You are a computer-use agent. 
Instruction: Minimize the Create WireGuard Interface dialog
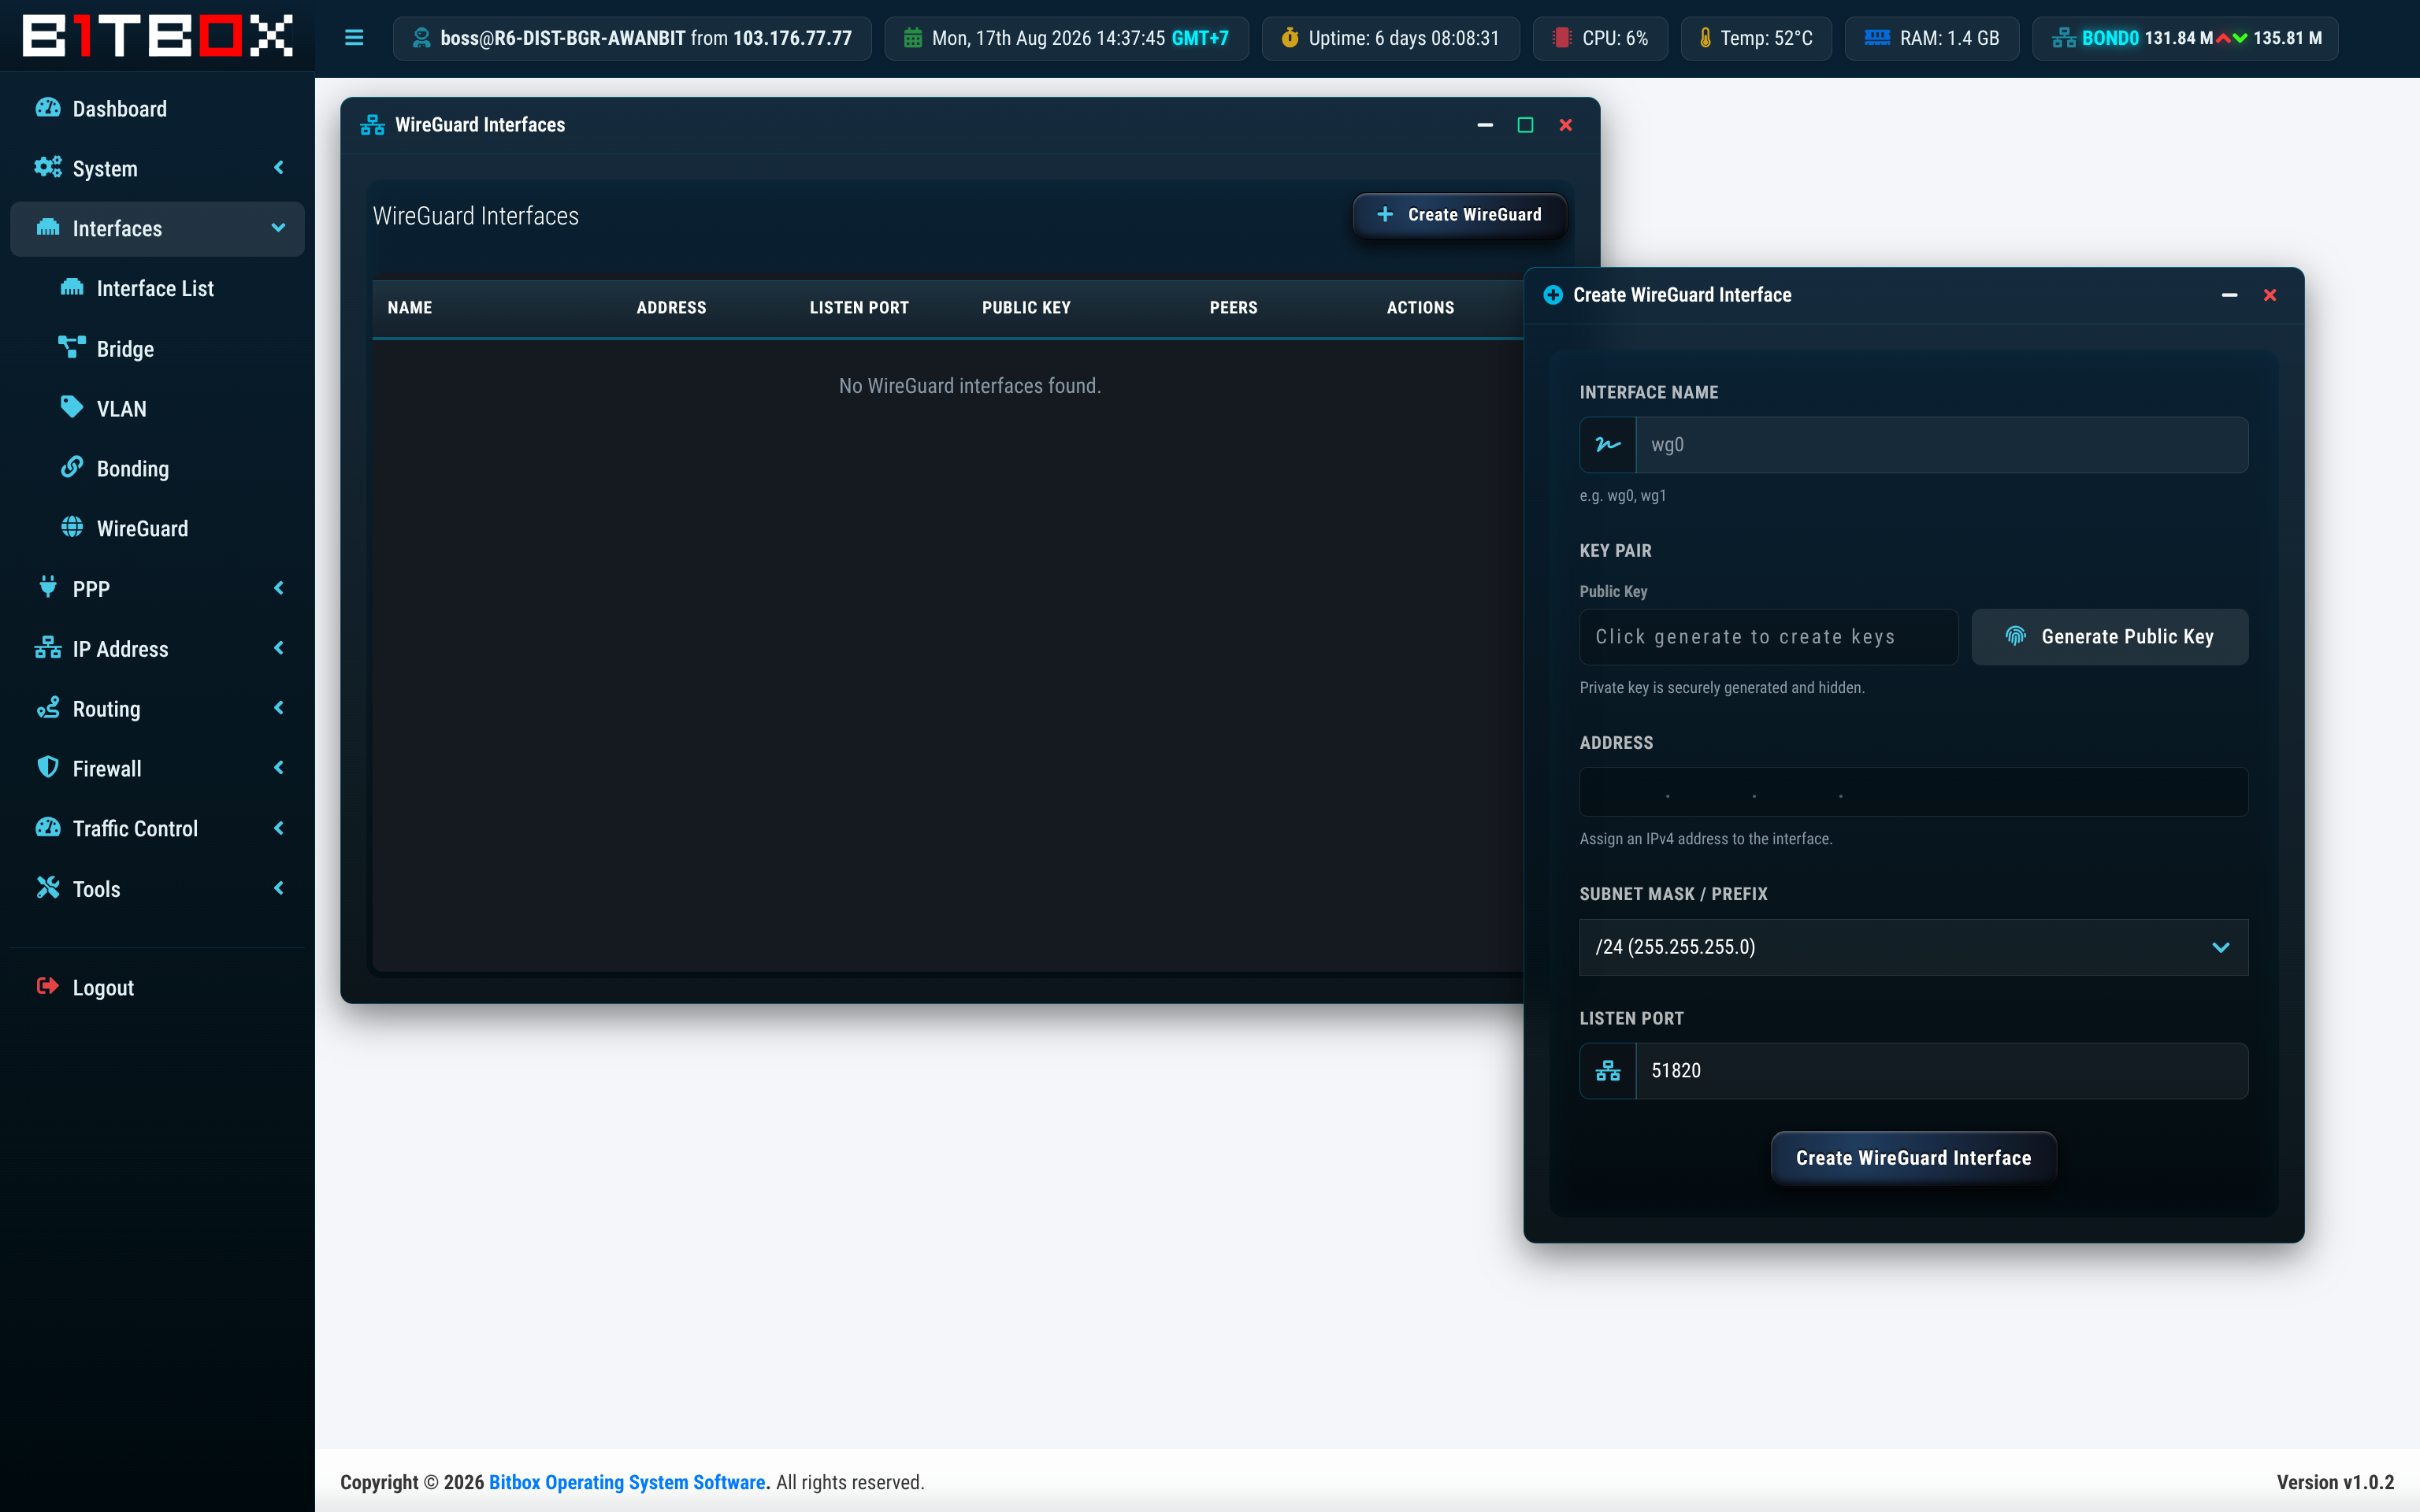[x=2229, y=295]
